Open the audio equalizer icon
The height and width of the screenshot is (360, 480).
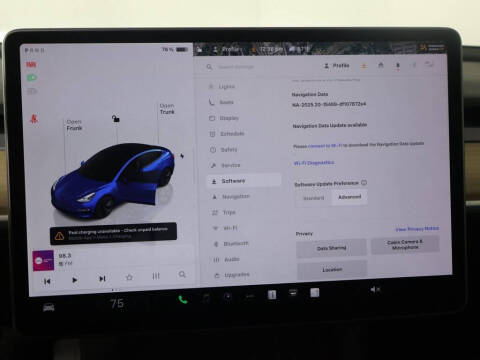point(156,276)
